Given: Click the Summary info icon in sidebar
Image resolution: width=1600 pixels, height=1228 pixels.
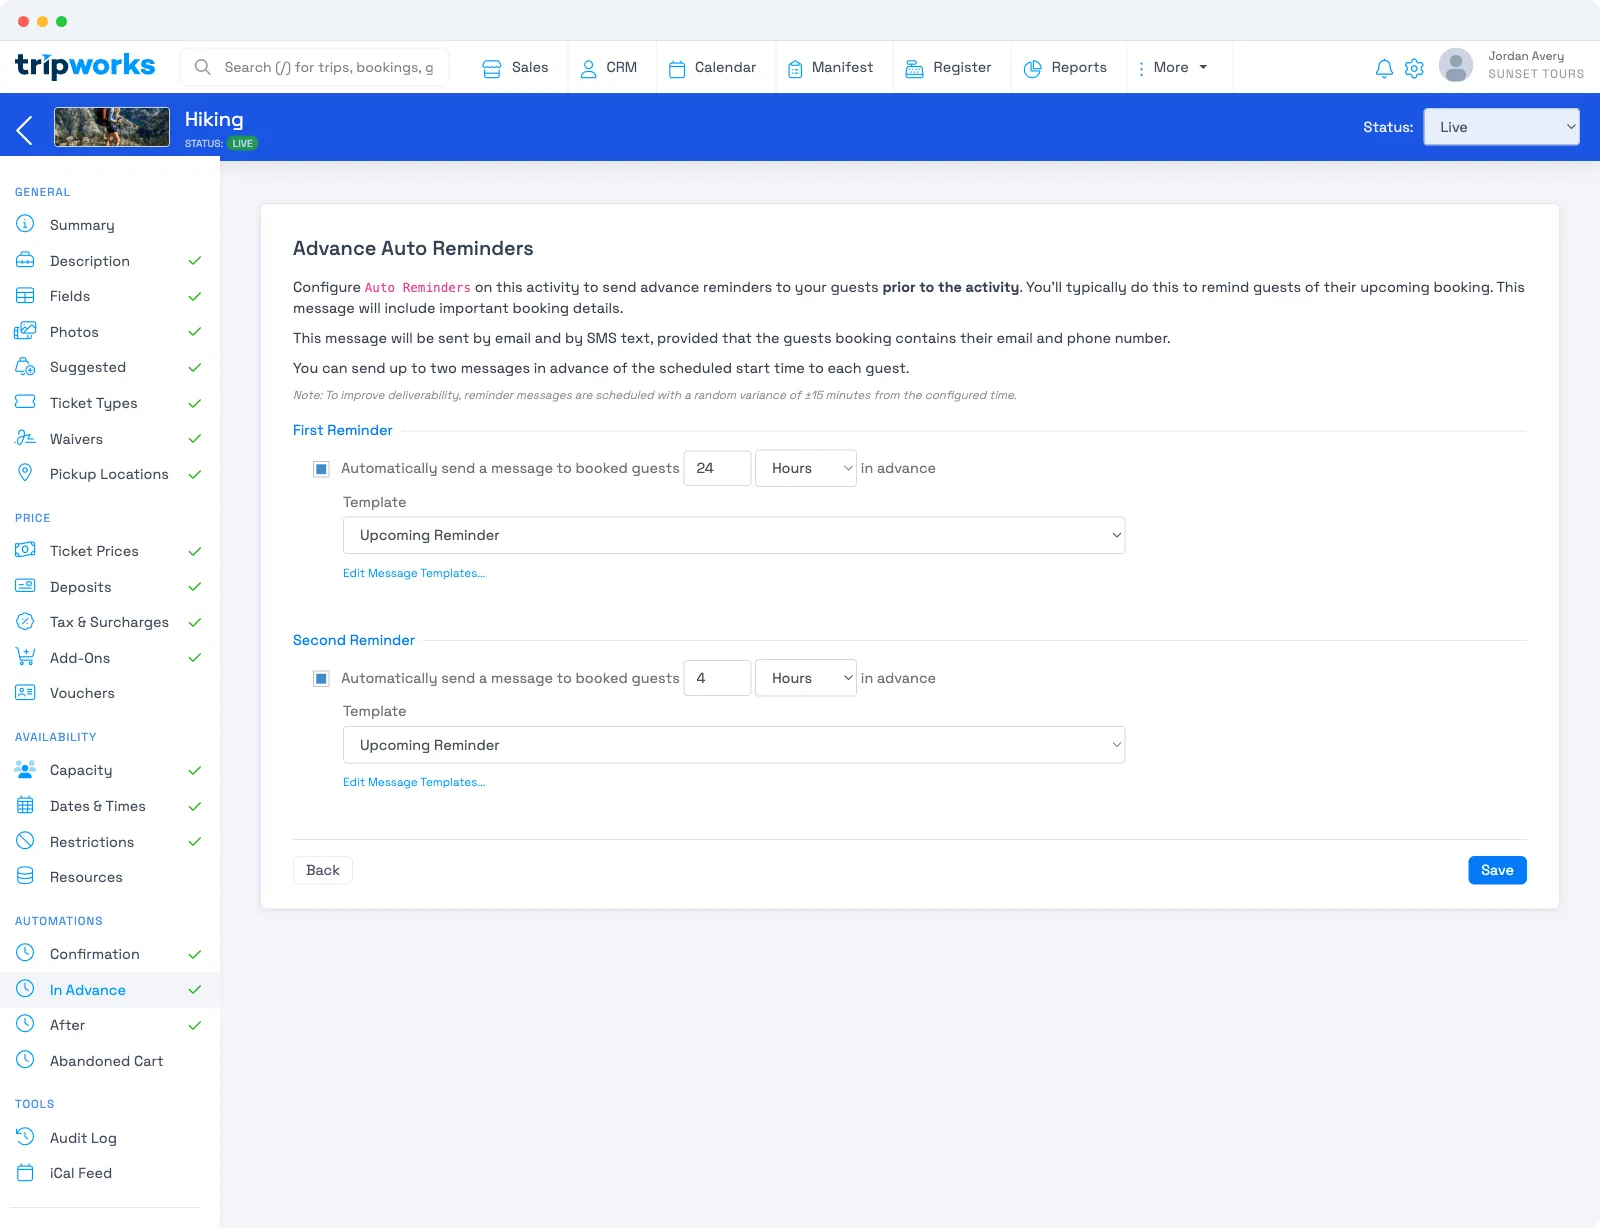Looking at the screenshot, I should (x=25, y=224).
